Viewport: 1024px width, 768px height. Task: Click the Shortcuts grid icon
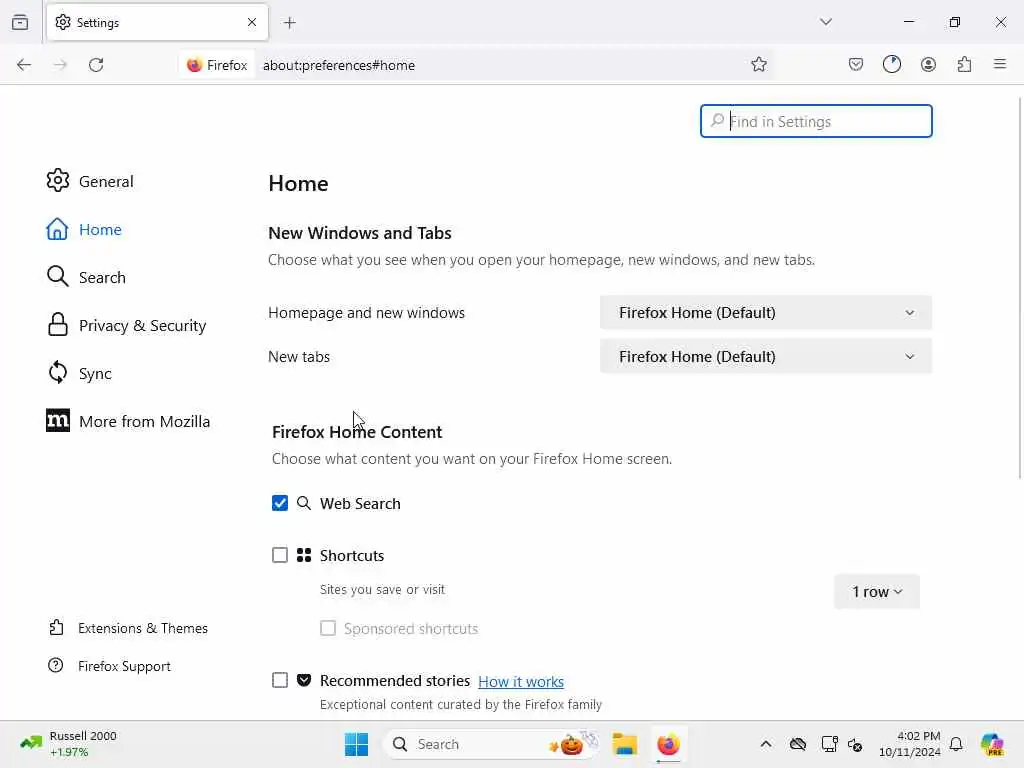click(304, 555)
